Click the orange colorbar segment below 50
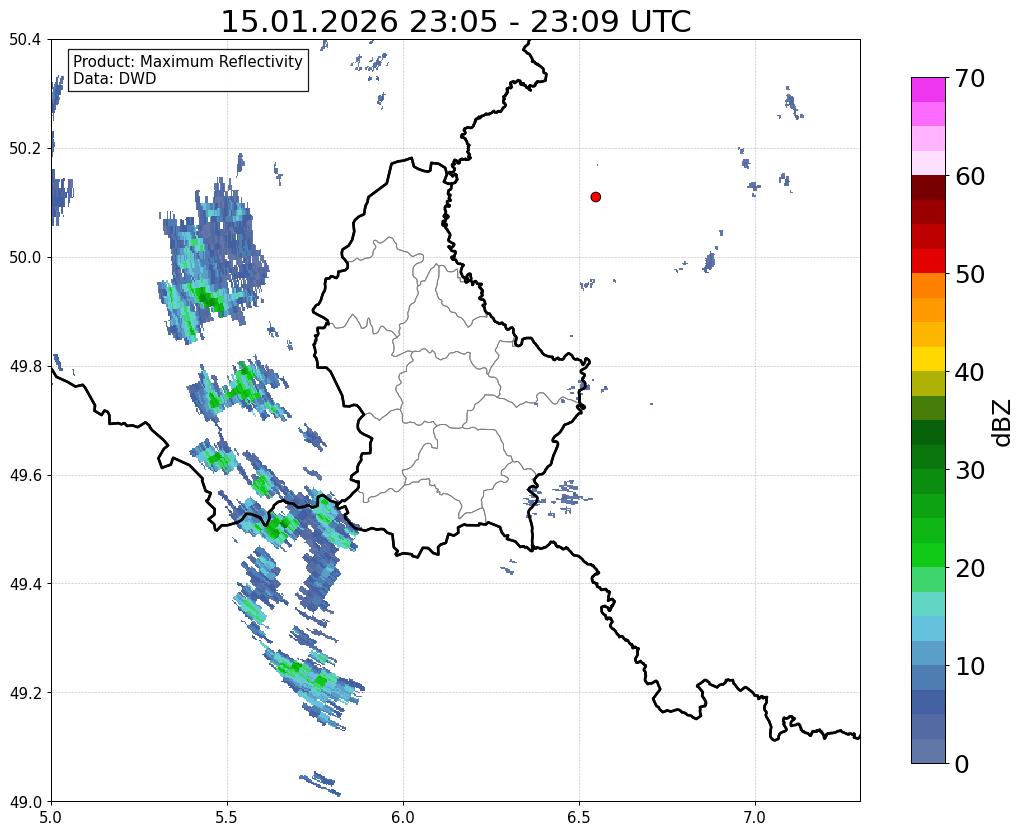 928,286
